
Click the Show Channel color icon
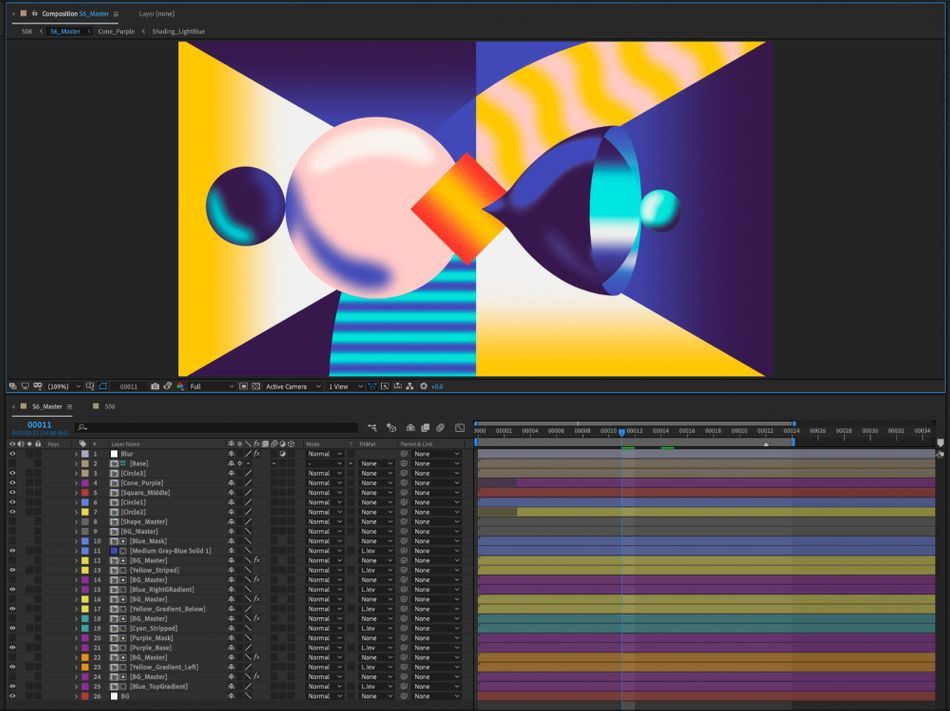tap(180, 386)
